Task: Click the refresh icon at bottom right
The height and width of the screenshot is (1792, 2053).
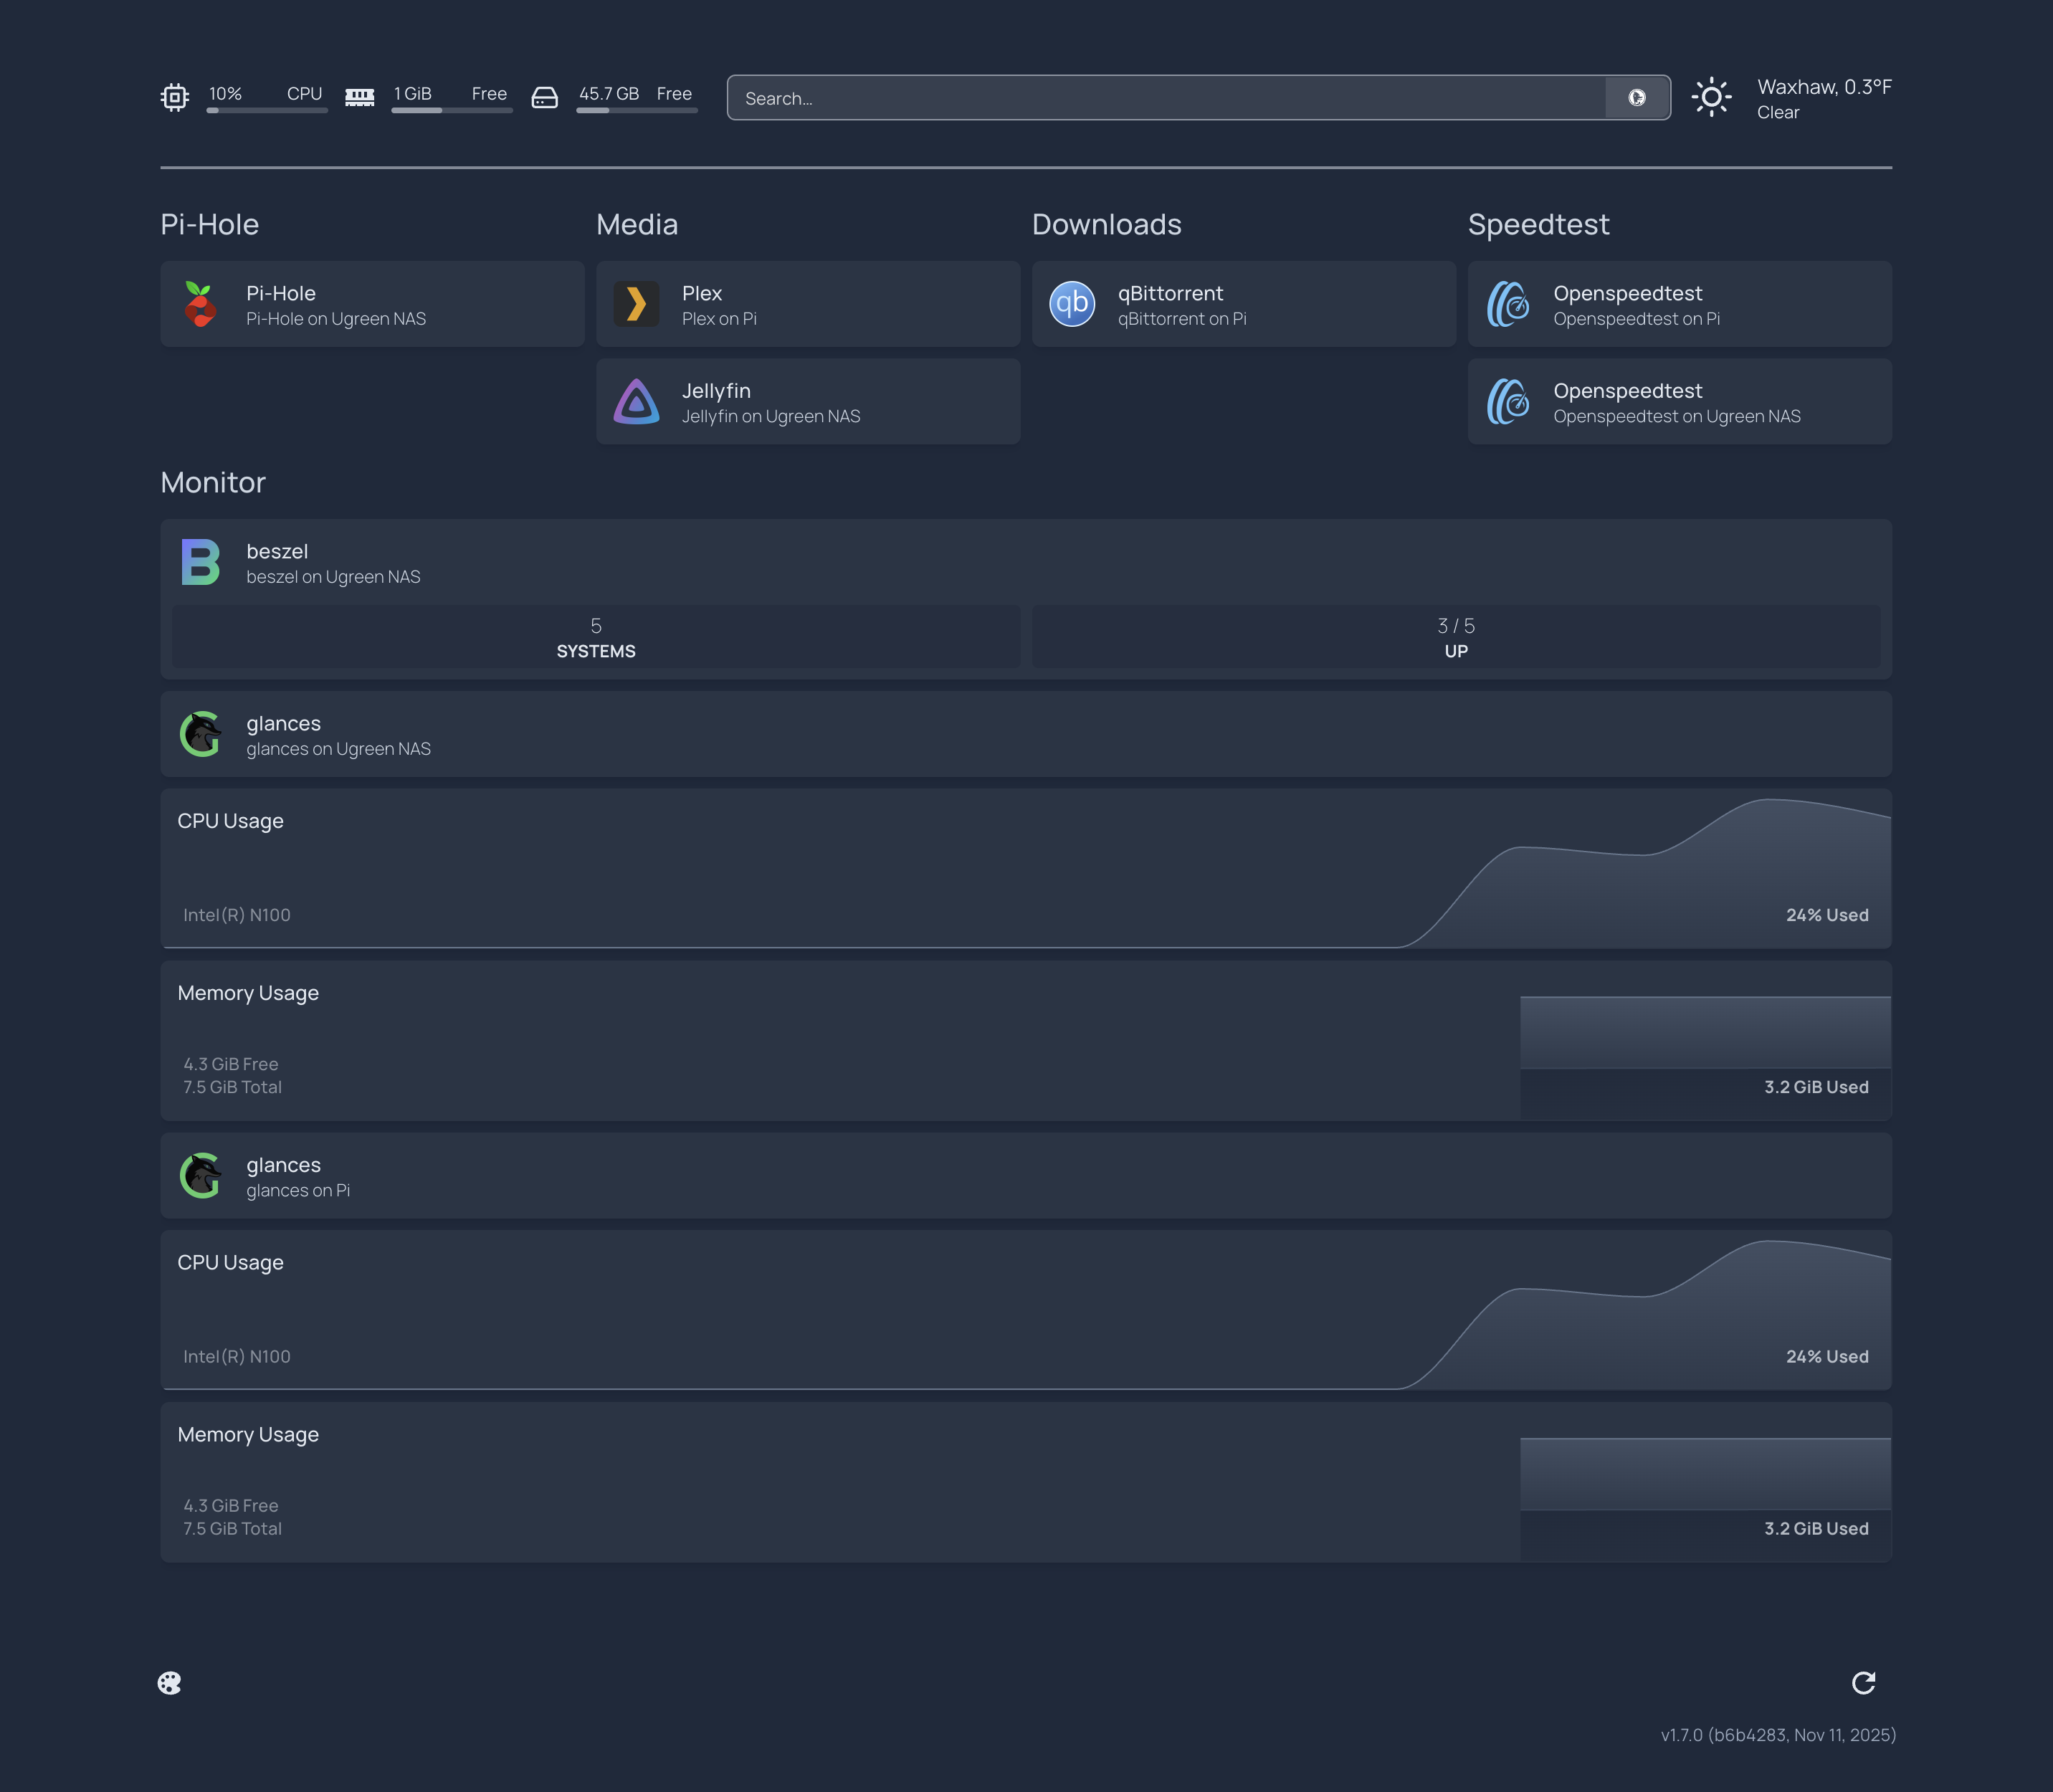Action: click(x=1863, y=1683)
